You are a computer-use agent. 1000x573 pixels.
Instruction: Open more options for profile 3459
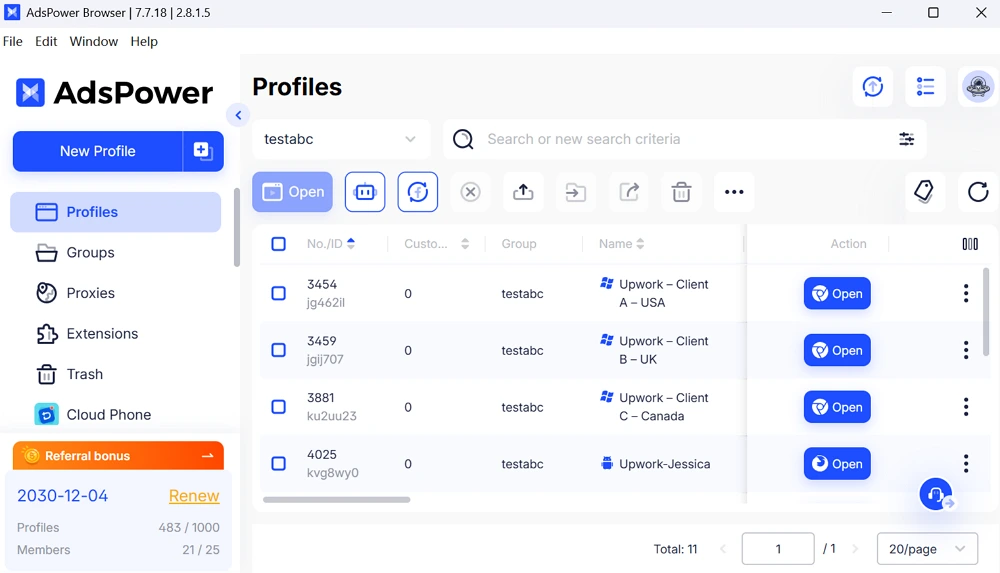[x=966, y=350]
